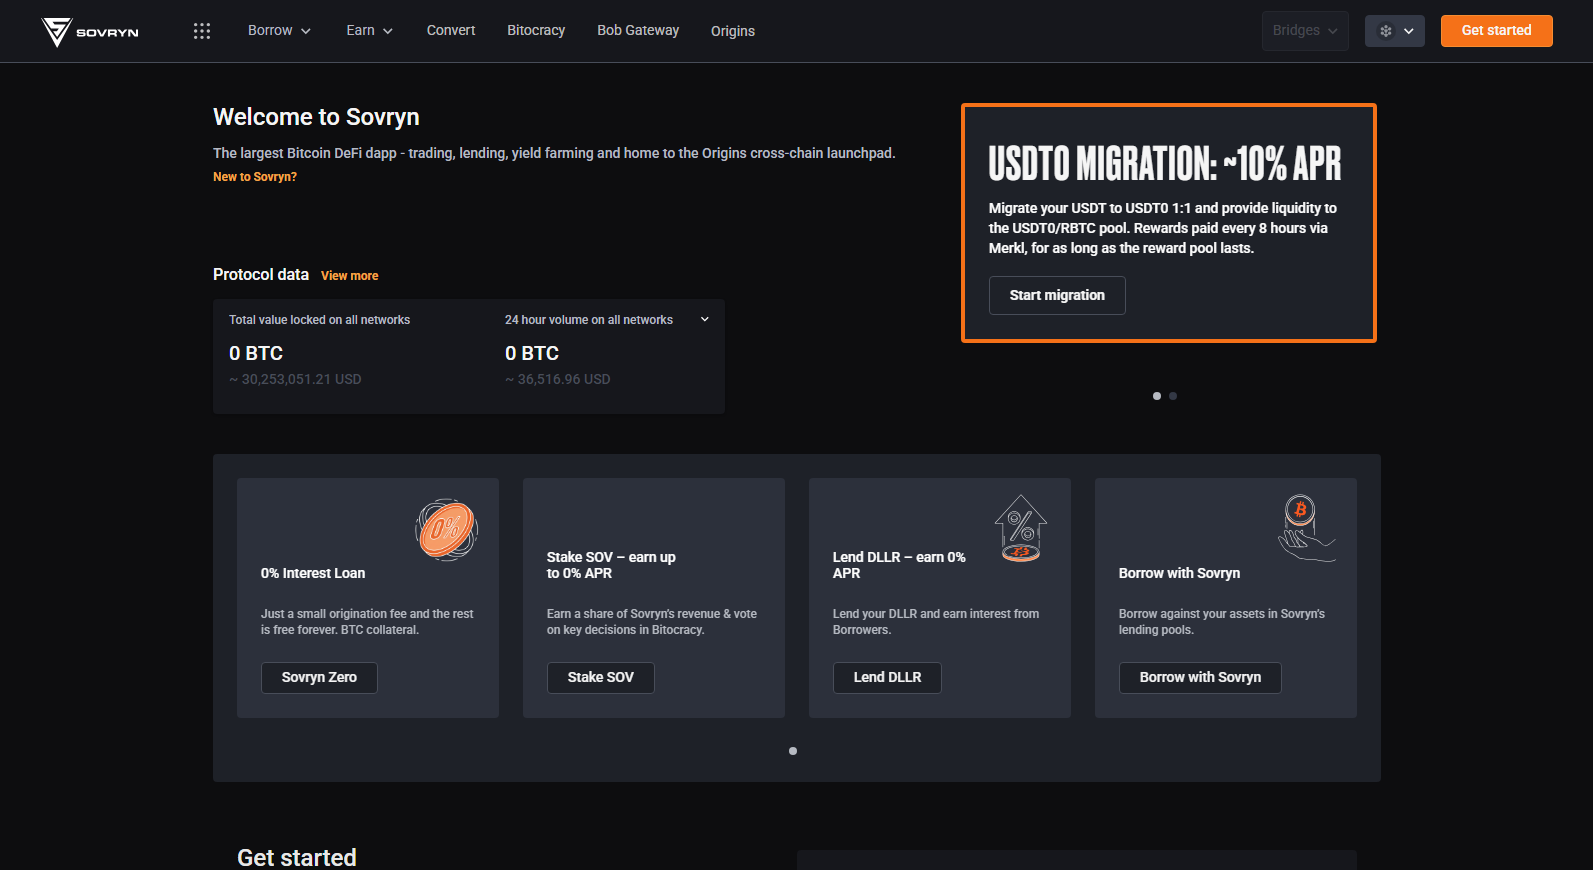This screenshot has height=870, width=1593.
Task: Expand the Borrow menu
Action: point(279,31)
